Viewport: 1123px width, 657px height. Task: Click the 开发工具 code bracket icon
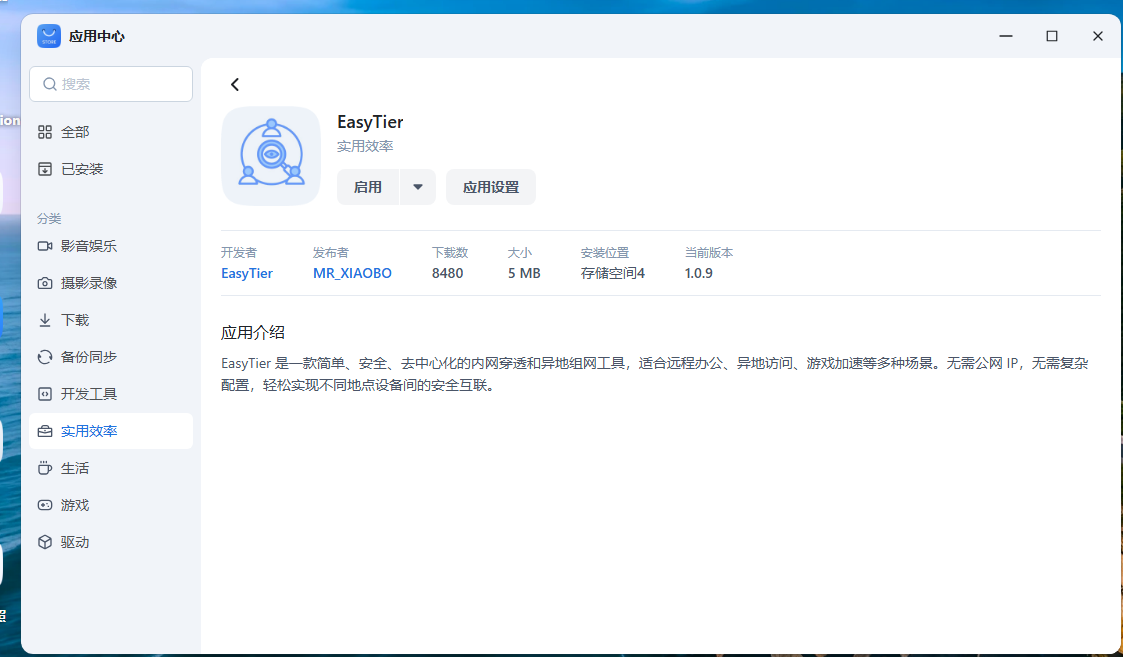tap(45, 394)
